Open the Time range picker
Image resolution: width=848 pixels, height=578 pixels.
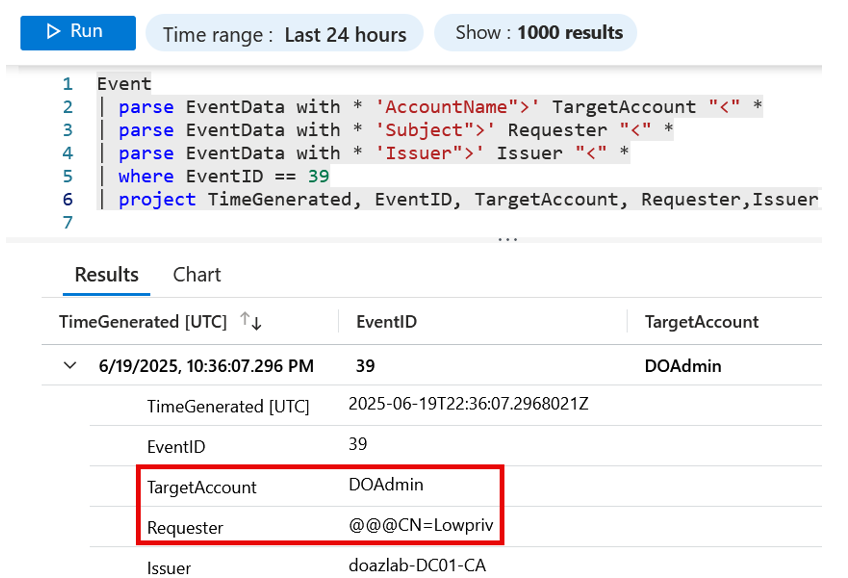(x=284, y=34)
